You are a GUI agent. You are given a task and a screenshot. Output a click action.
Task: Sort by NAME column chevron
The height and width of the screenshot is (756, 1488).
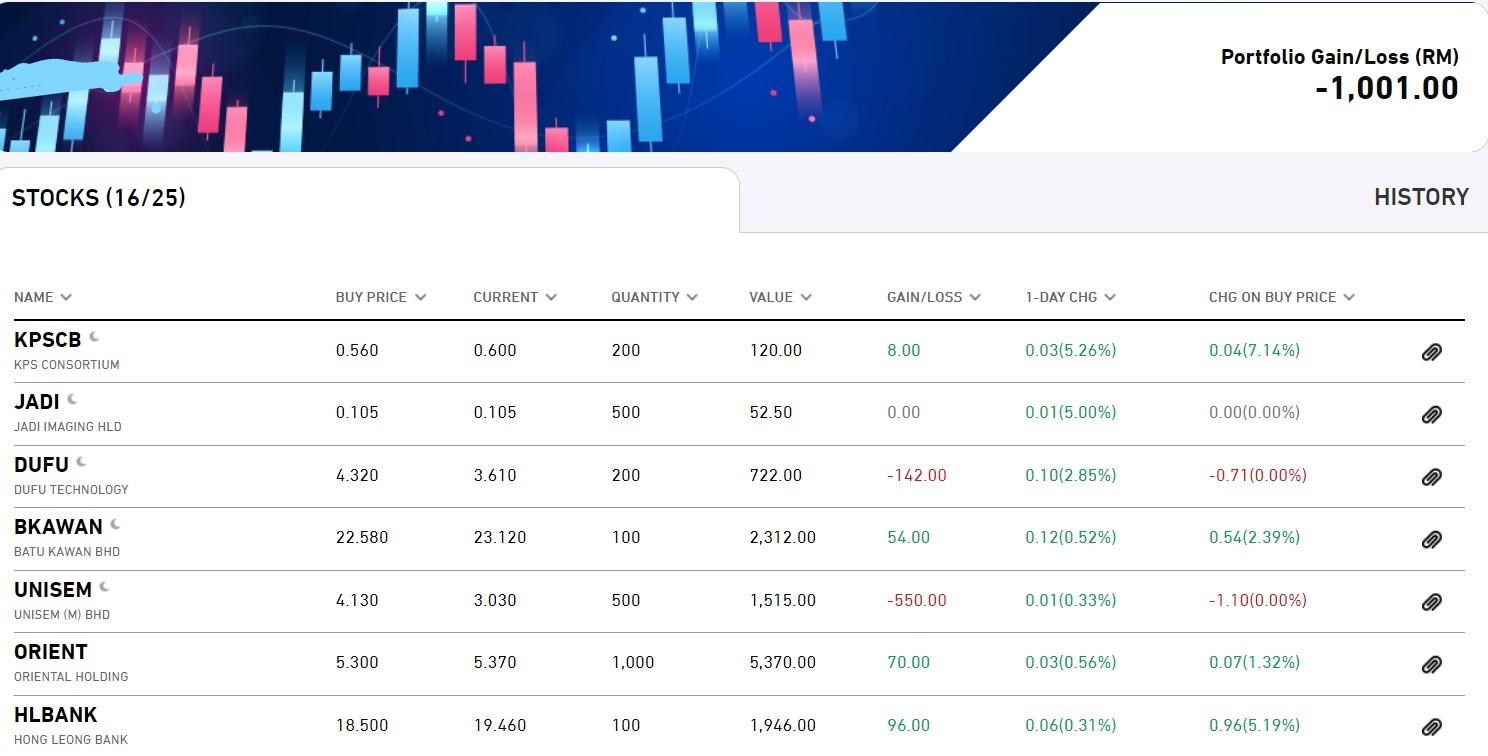(x=66, y=297)
